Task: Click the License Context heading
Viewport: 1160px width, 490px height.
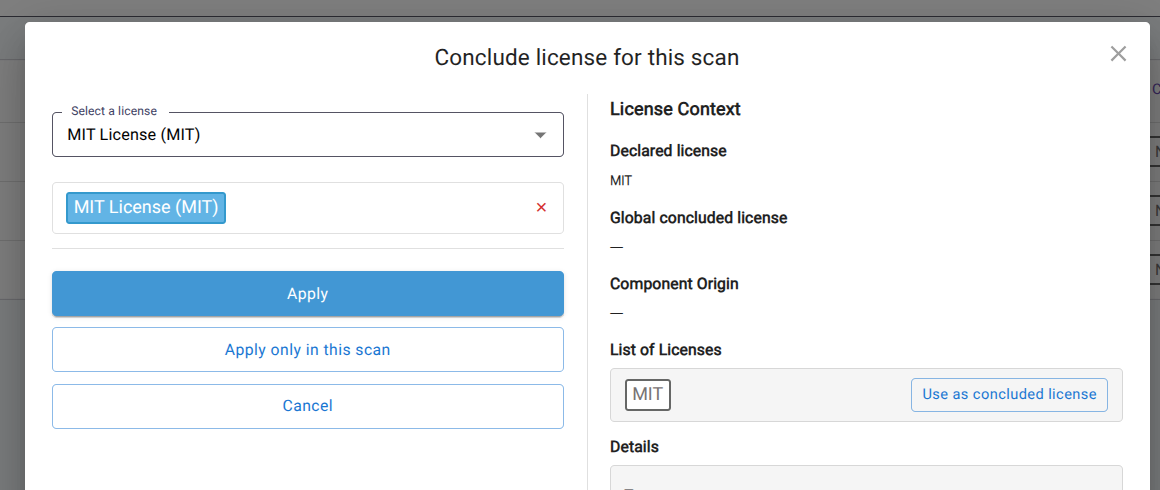Action: (x=675, y=110)
